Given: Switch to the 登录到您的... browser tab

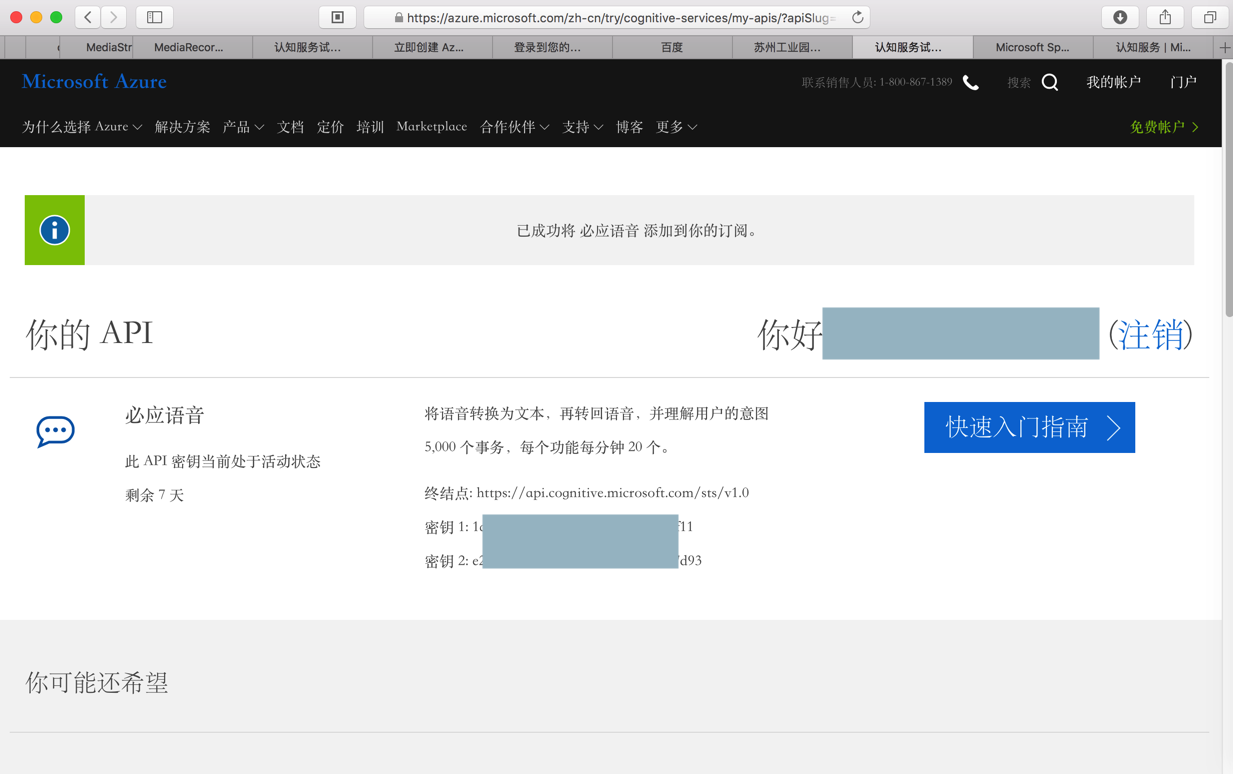Looking at the screenshot, I should point(552,47).
